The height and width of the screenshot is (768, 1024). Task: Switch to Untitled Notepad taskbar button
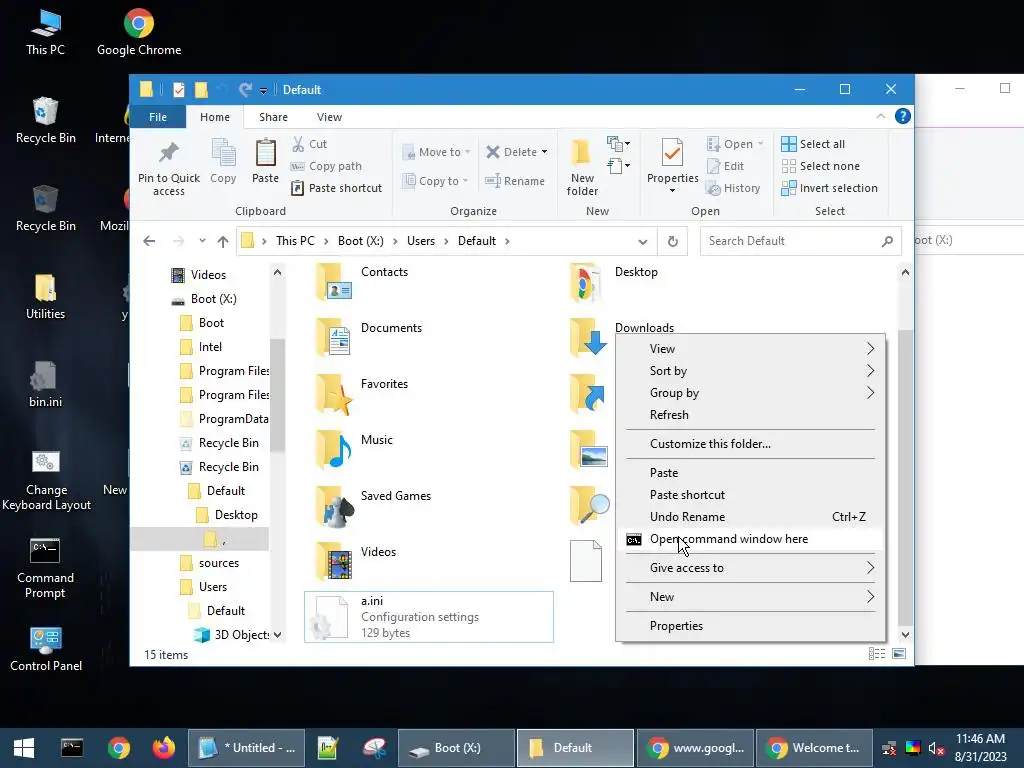click(x=247, y=748)
